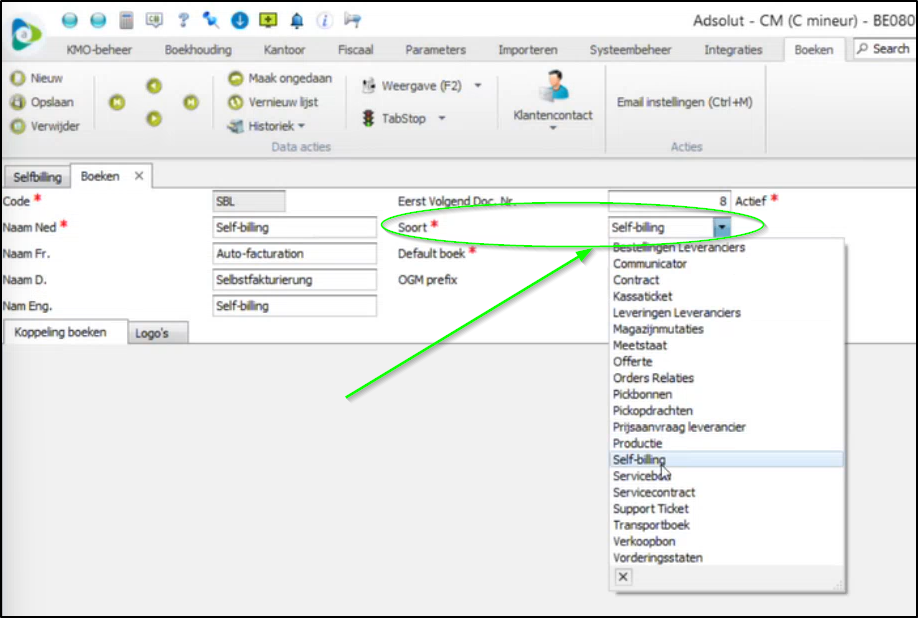Click Email instellingen (Ctrl+M)
This screenshot has height=618, width=918.
click(x=684, y=102)
